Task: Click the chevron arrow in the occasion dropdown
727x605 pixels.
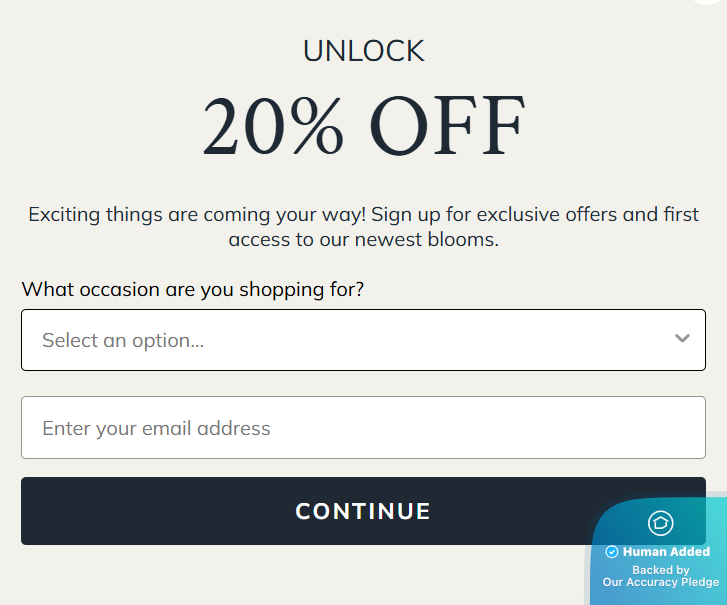Action: pyautogui.click(x=682, y=339)
